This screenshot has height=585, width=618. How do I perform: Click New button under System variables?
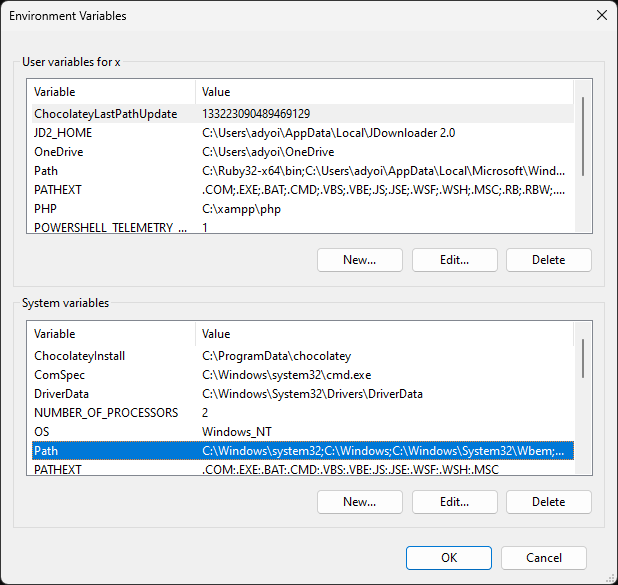[x=359, y=502]
